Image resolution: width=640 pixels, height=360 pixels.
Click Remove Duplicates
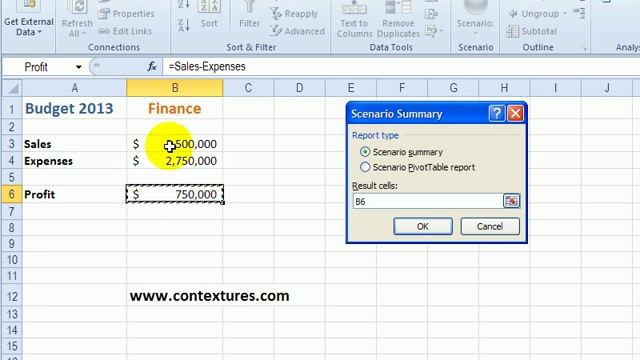coord(398,20)
